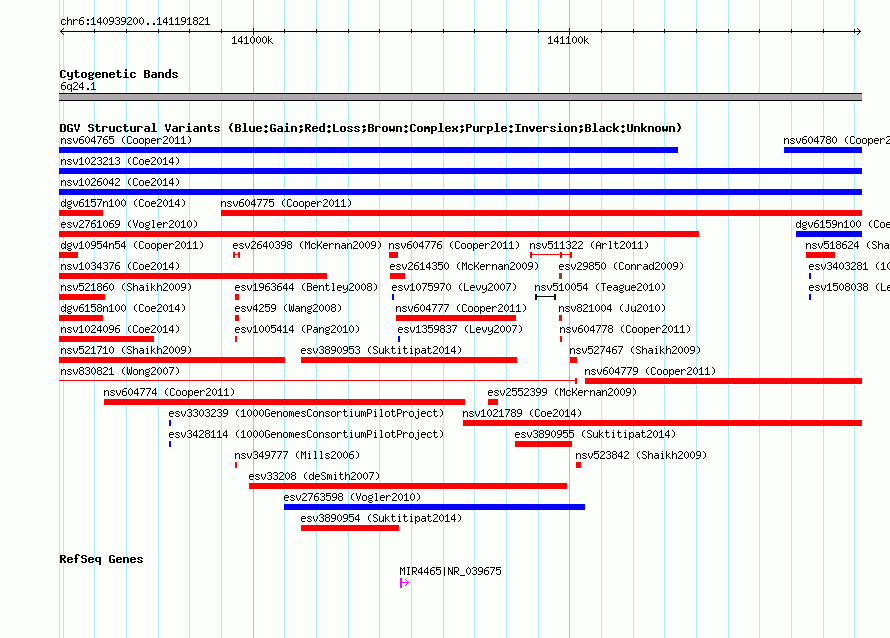Click esv3890954 (Suktitipat2014) label
The height and width of the screenshot is (638, 890).
tap(381, 518)
